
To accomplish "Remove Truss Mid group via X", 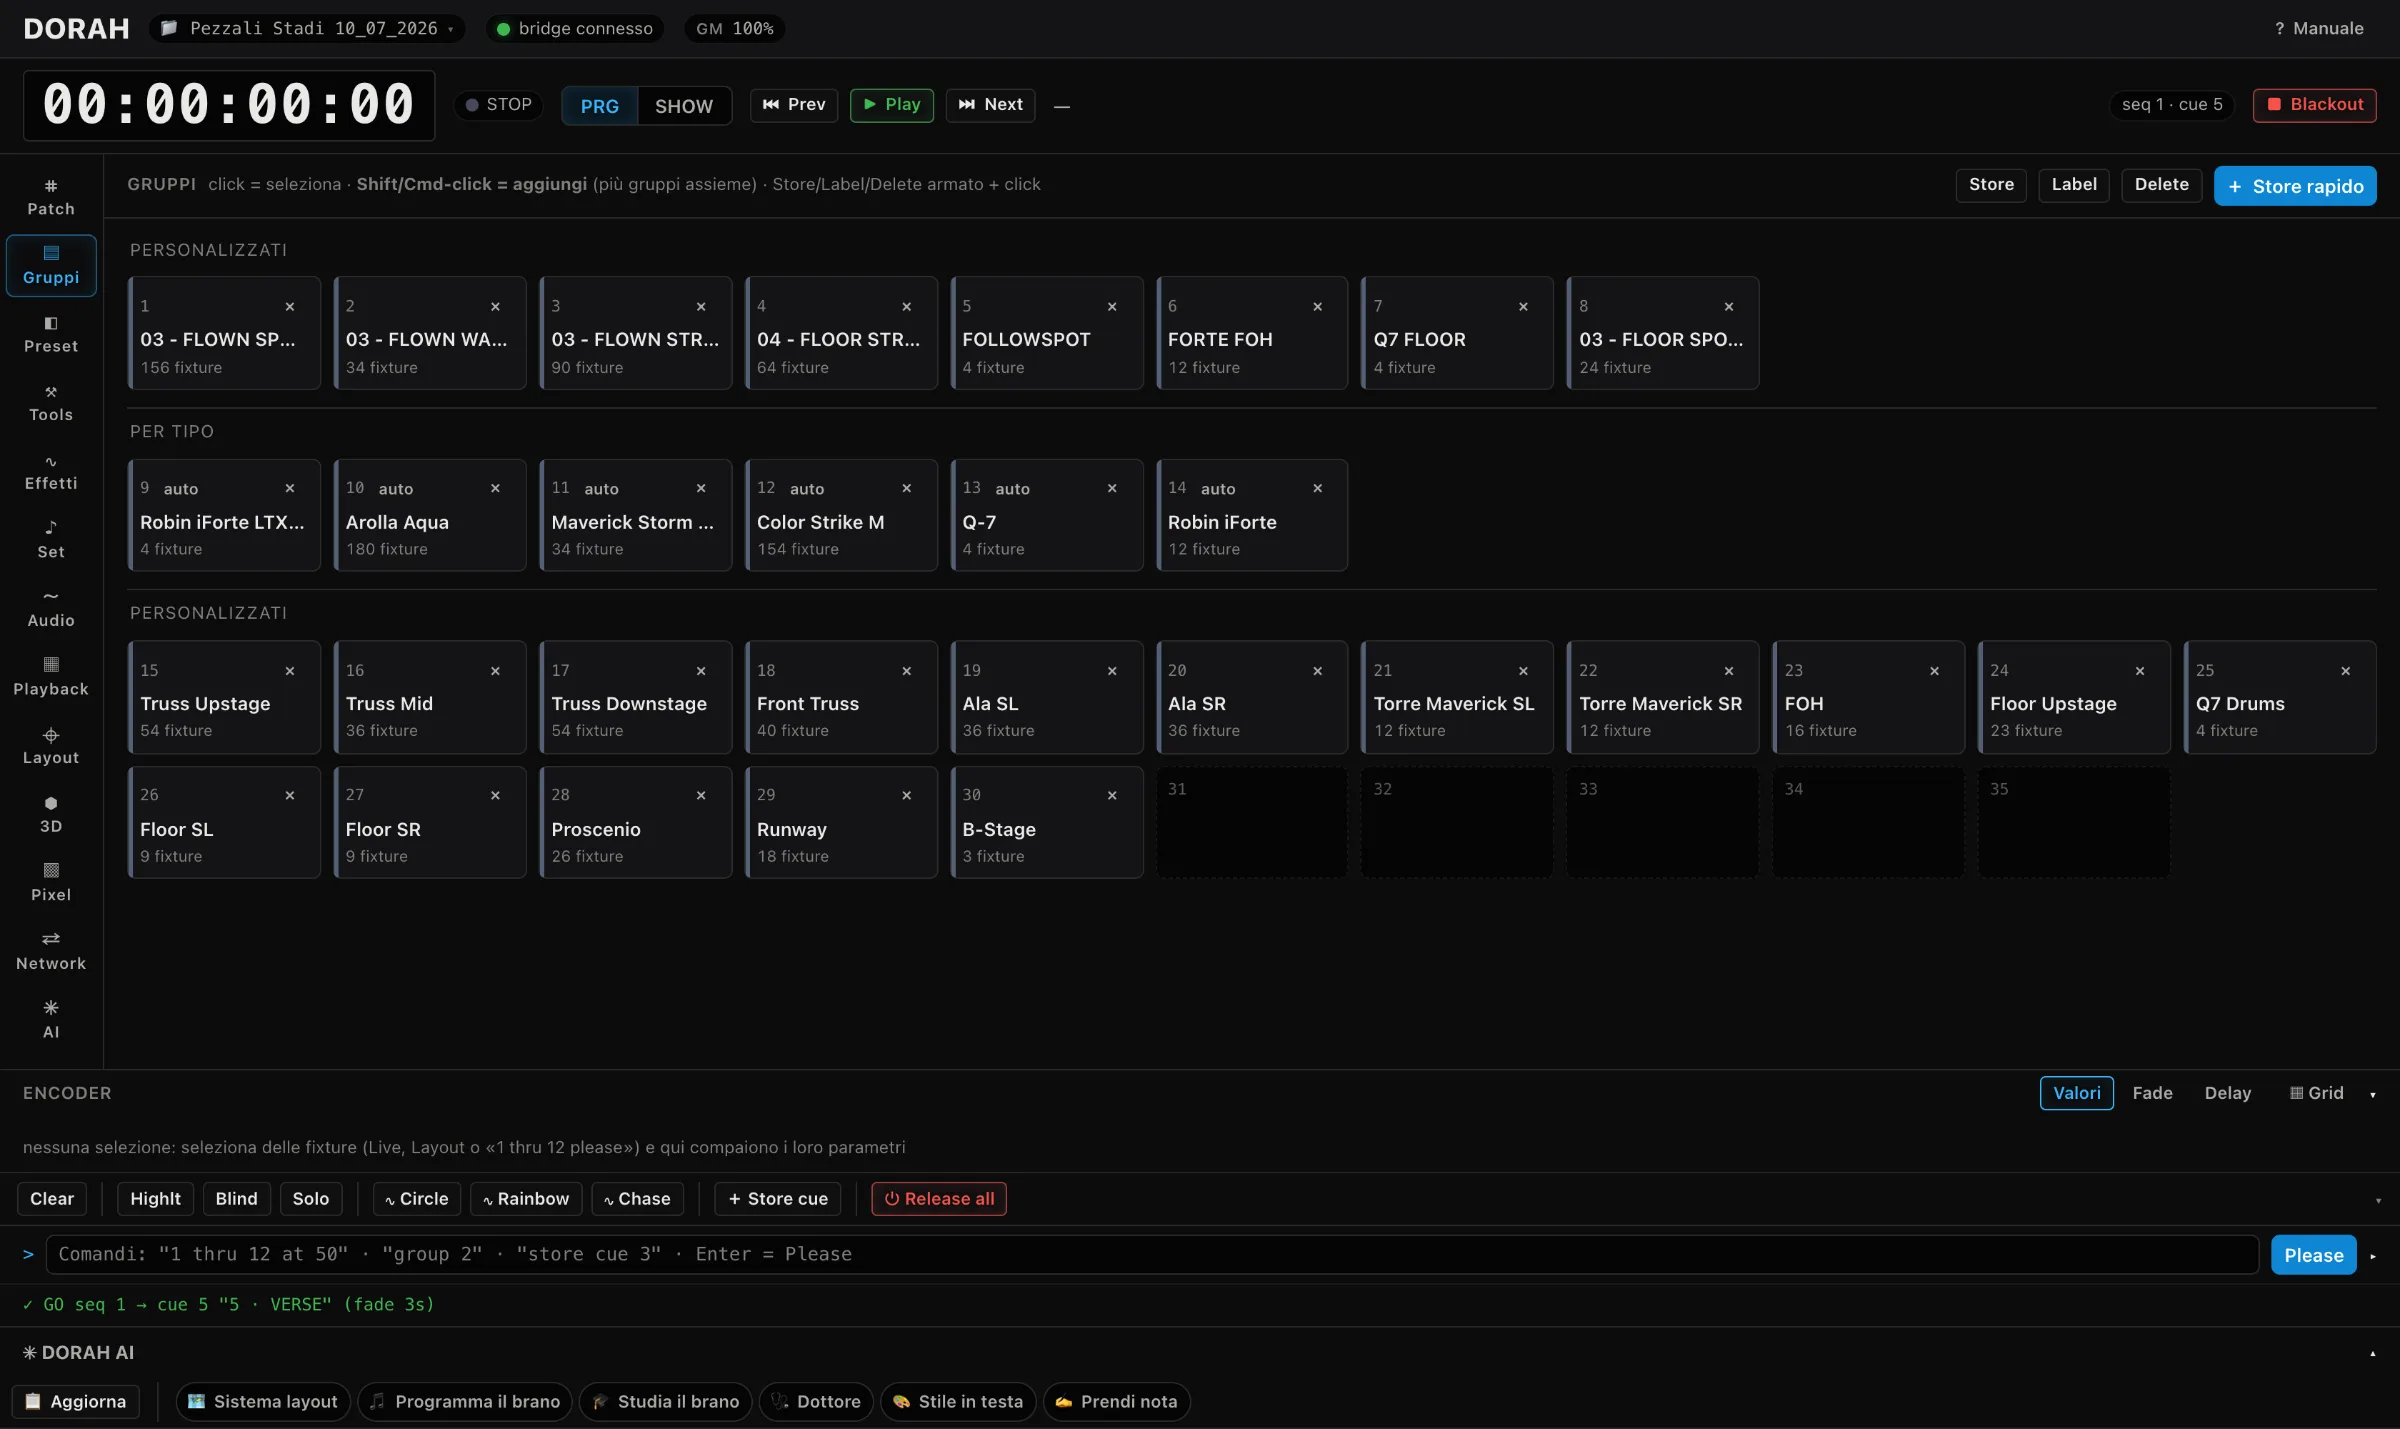I will pyautogui.click(x=495, y=671).
